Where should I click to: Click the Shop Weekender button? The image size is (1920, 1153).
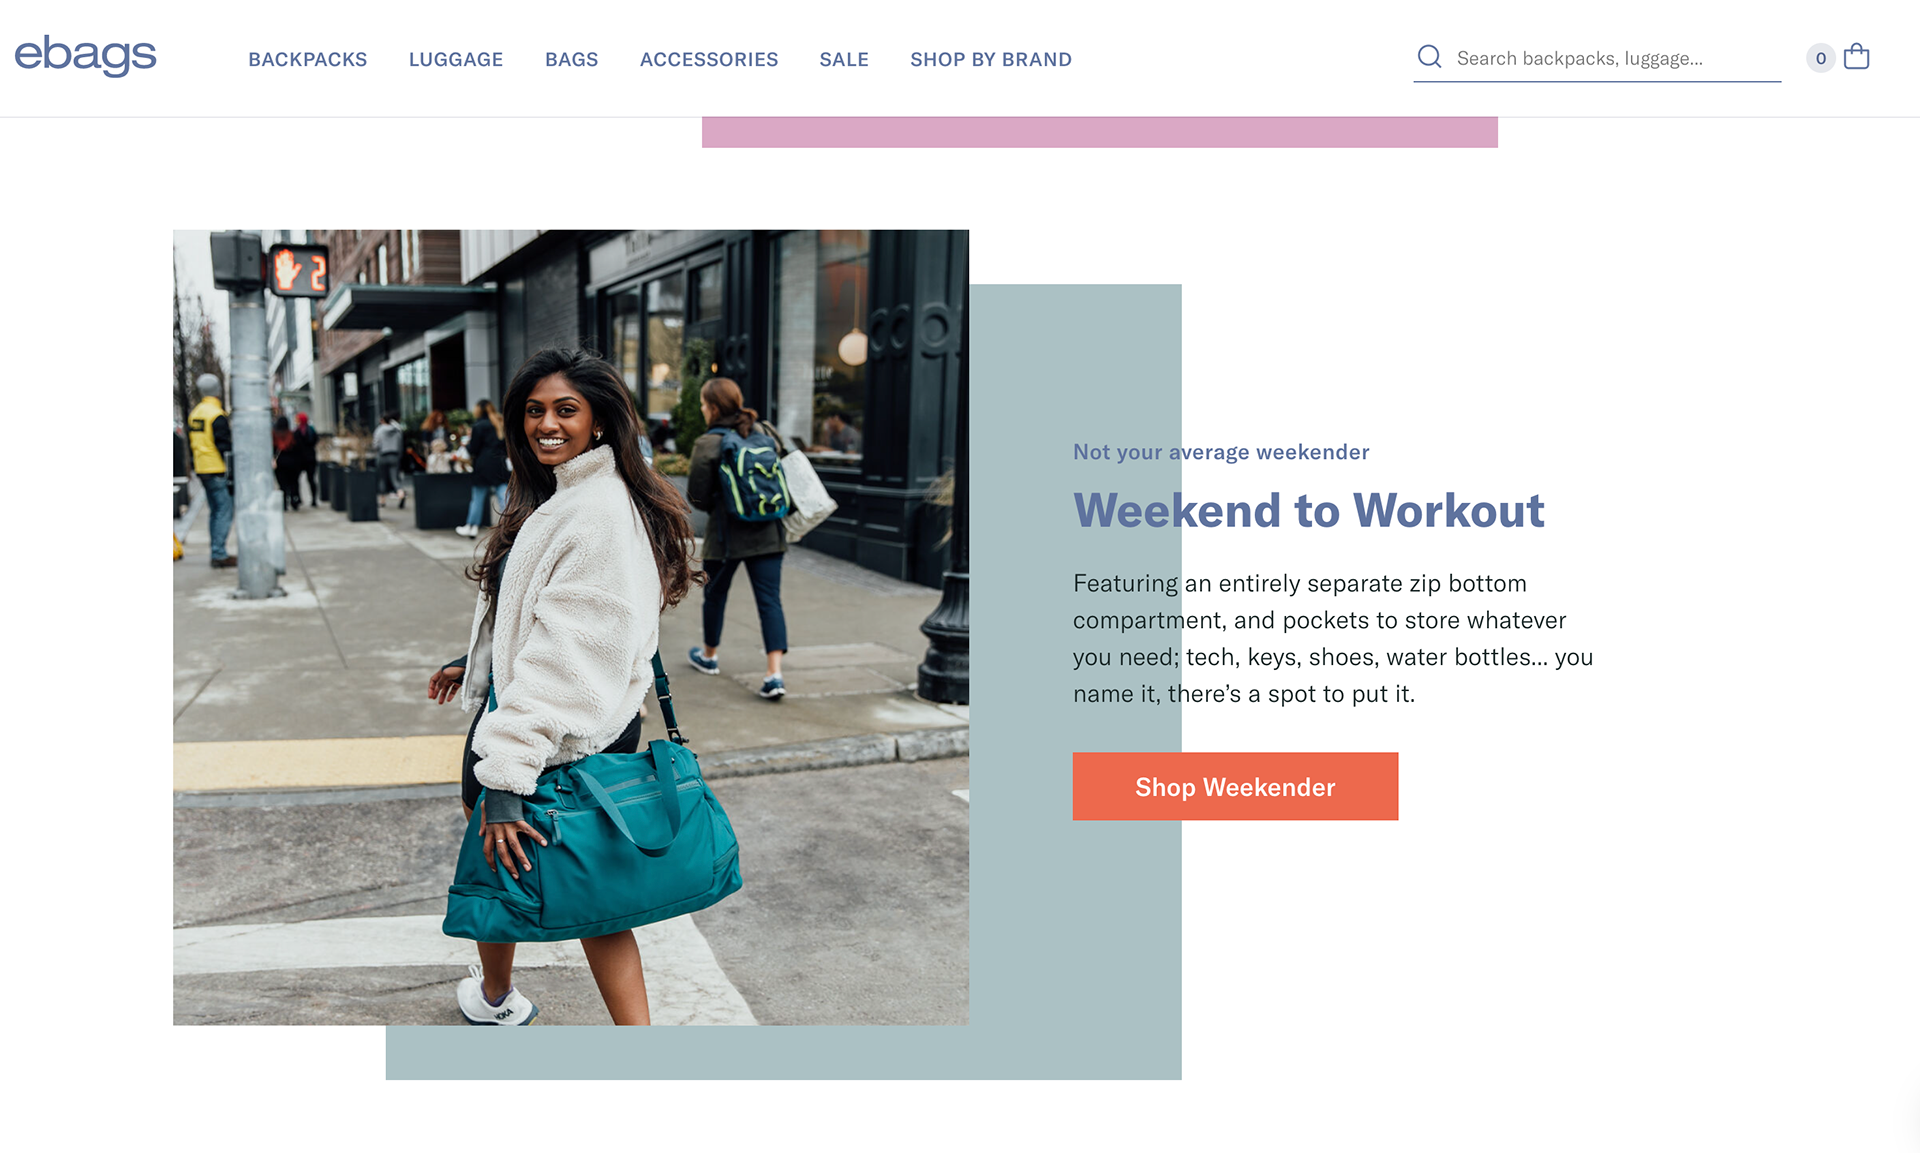coord(1235,786)
